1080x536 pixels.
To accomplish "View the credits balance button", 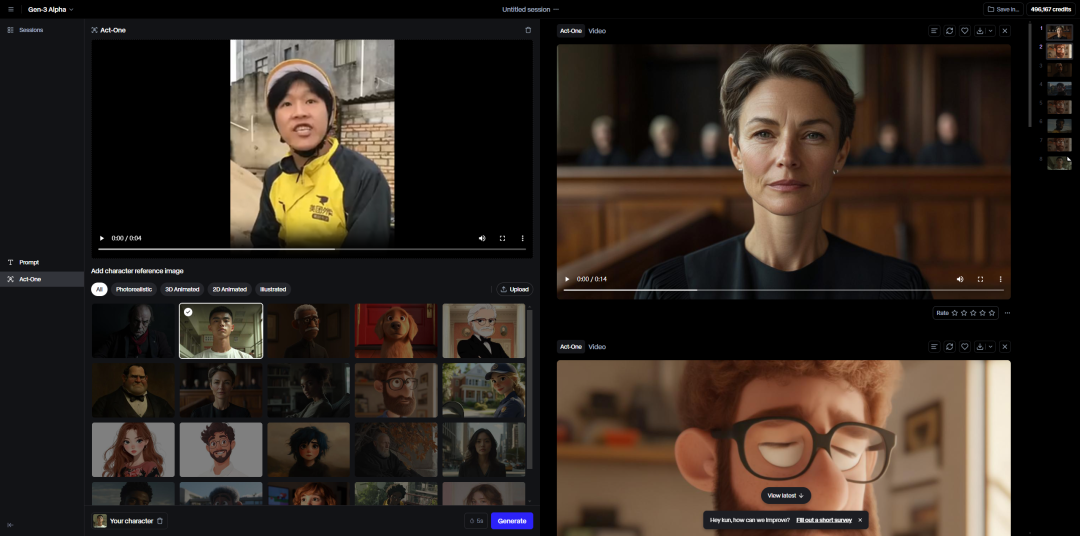I will click(x=1051, y=10).
